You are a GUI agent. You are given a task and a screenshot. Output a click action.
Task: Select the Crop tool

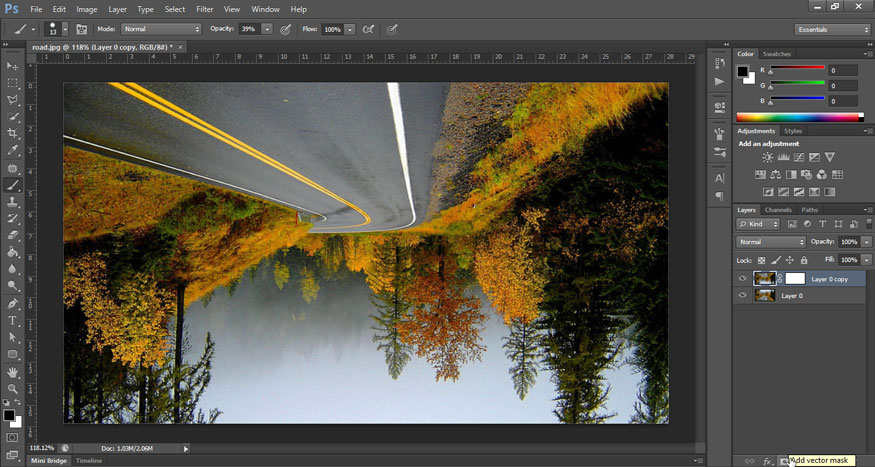[13, 133]
